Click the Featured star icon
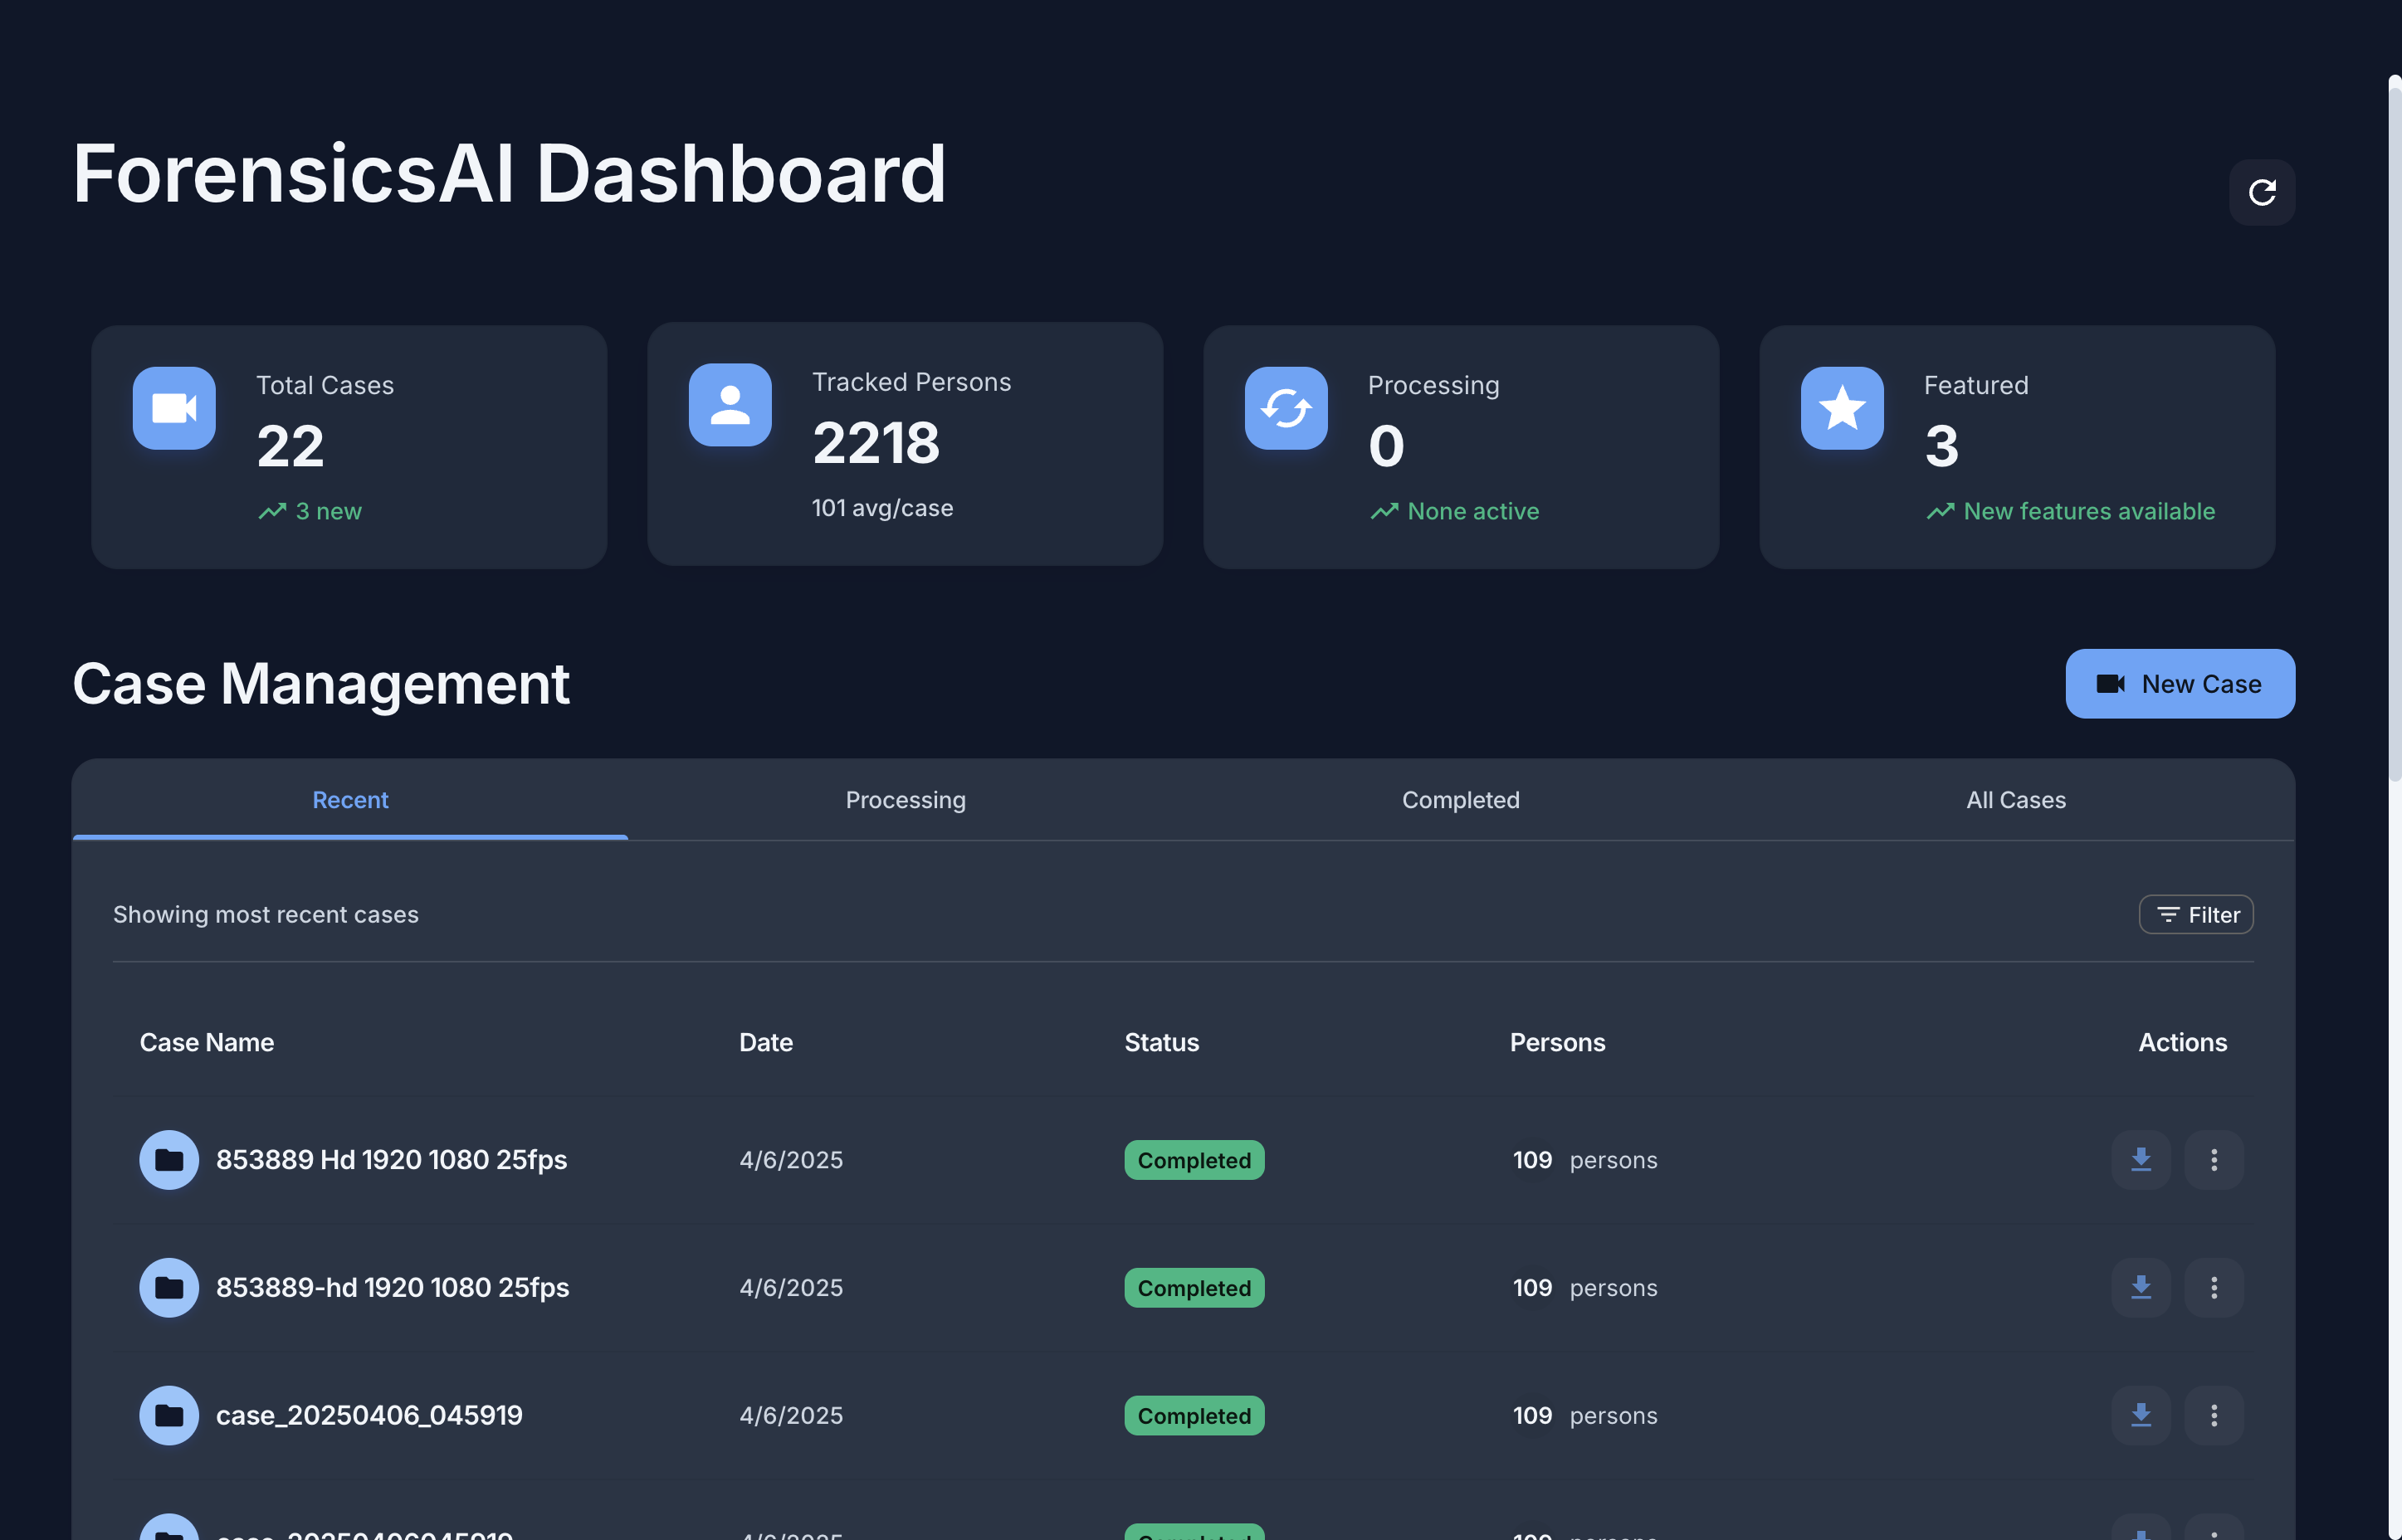 click(x=1842, y=408)
